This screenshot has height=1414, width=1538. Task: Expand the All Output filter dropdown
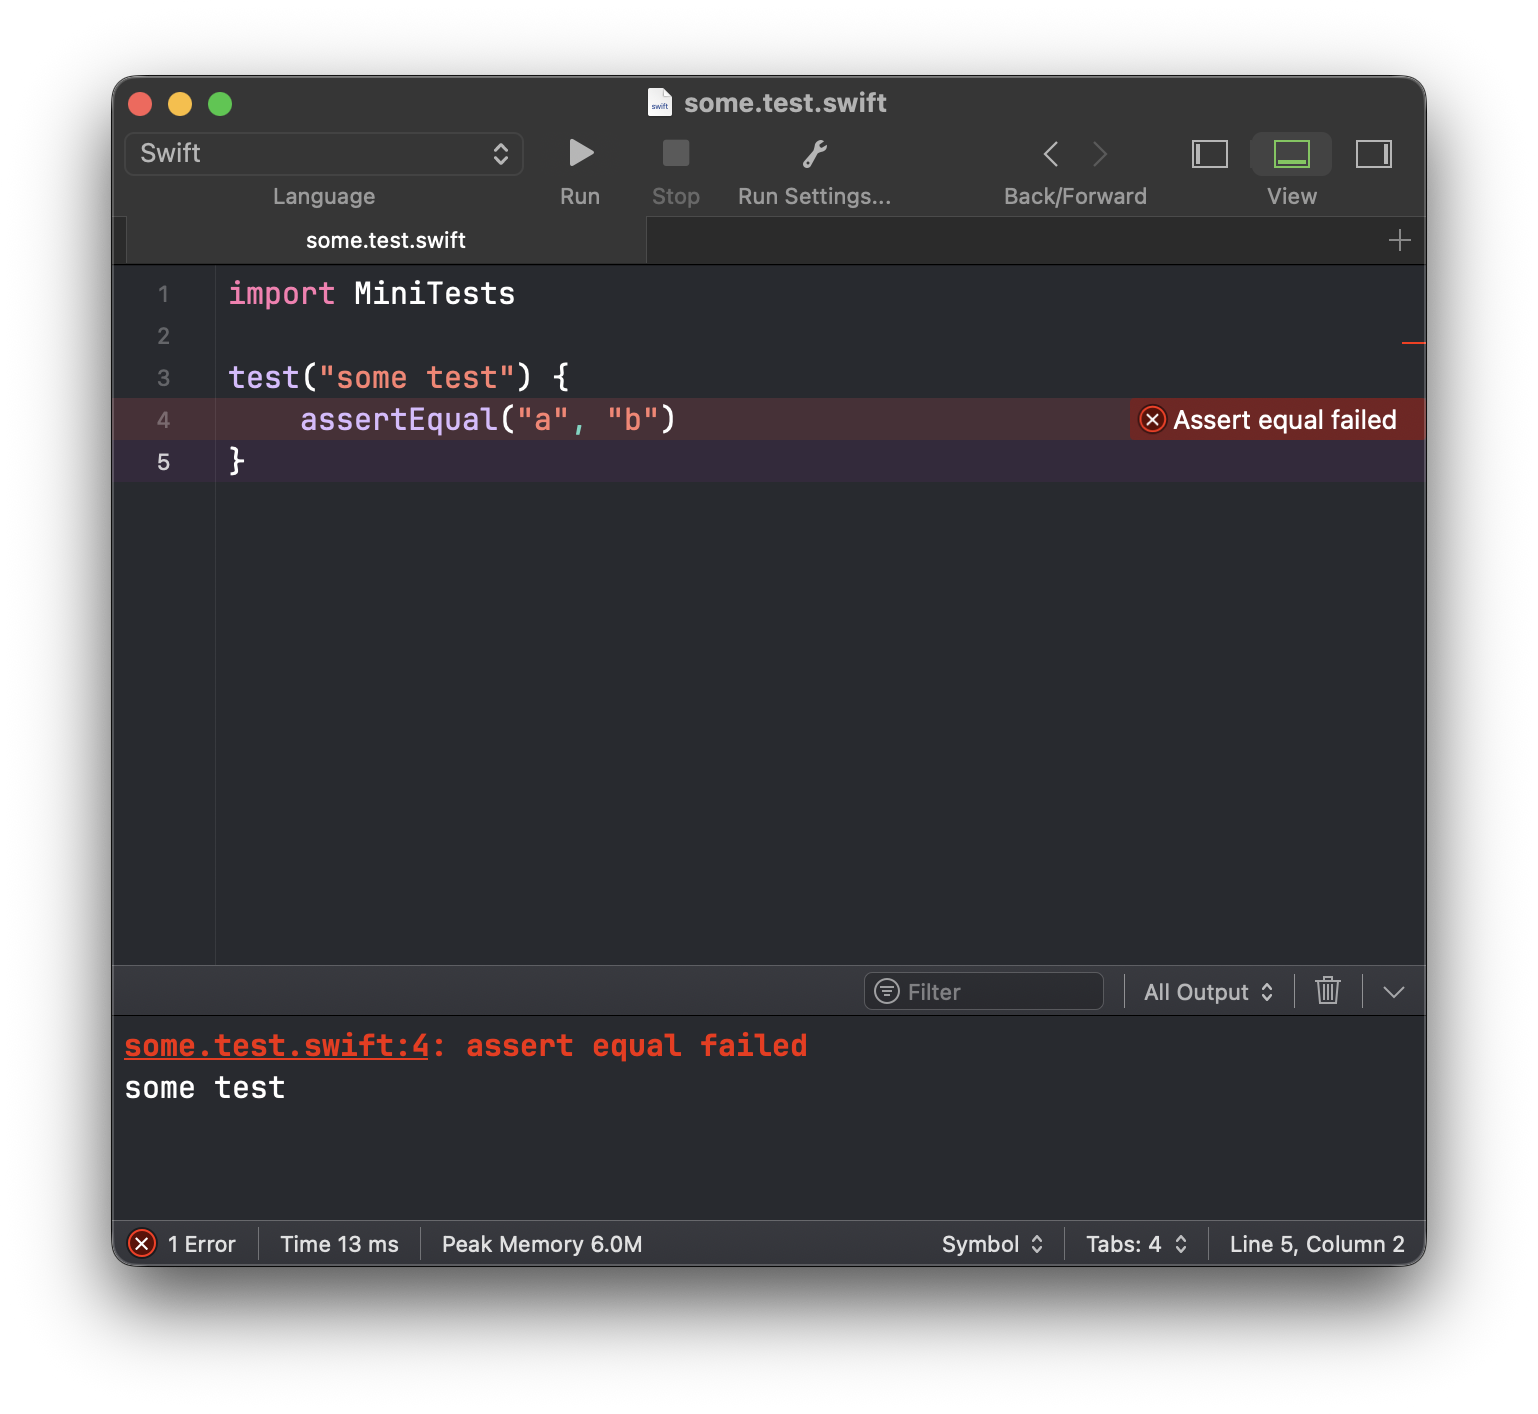click(1208, 992)
